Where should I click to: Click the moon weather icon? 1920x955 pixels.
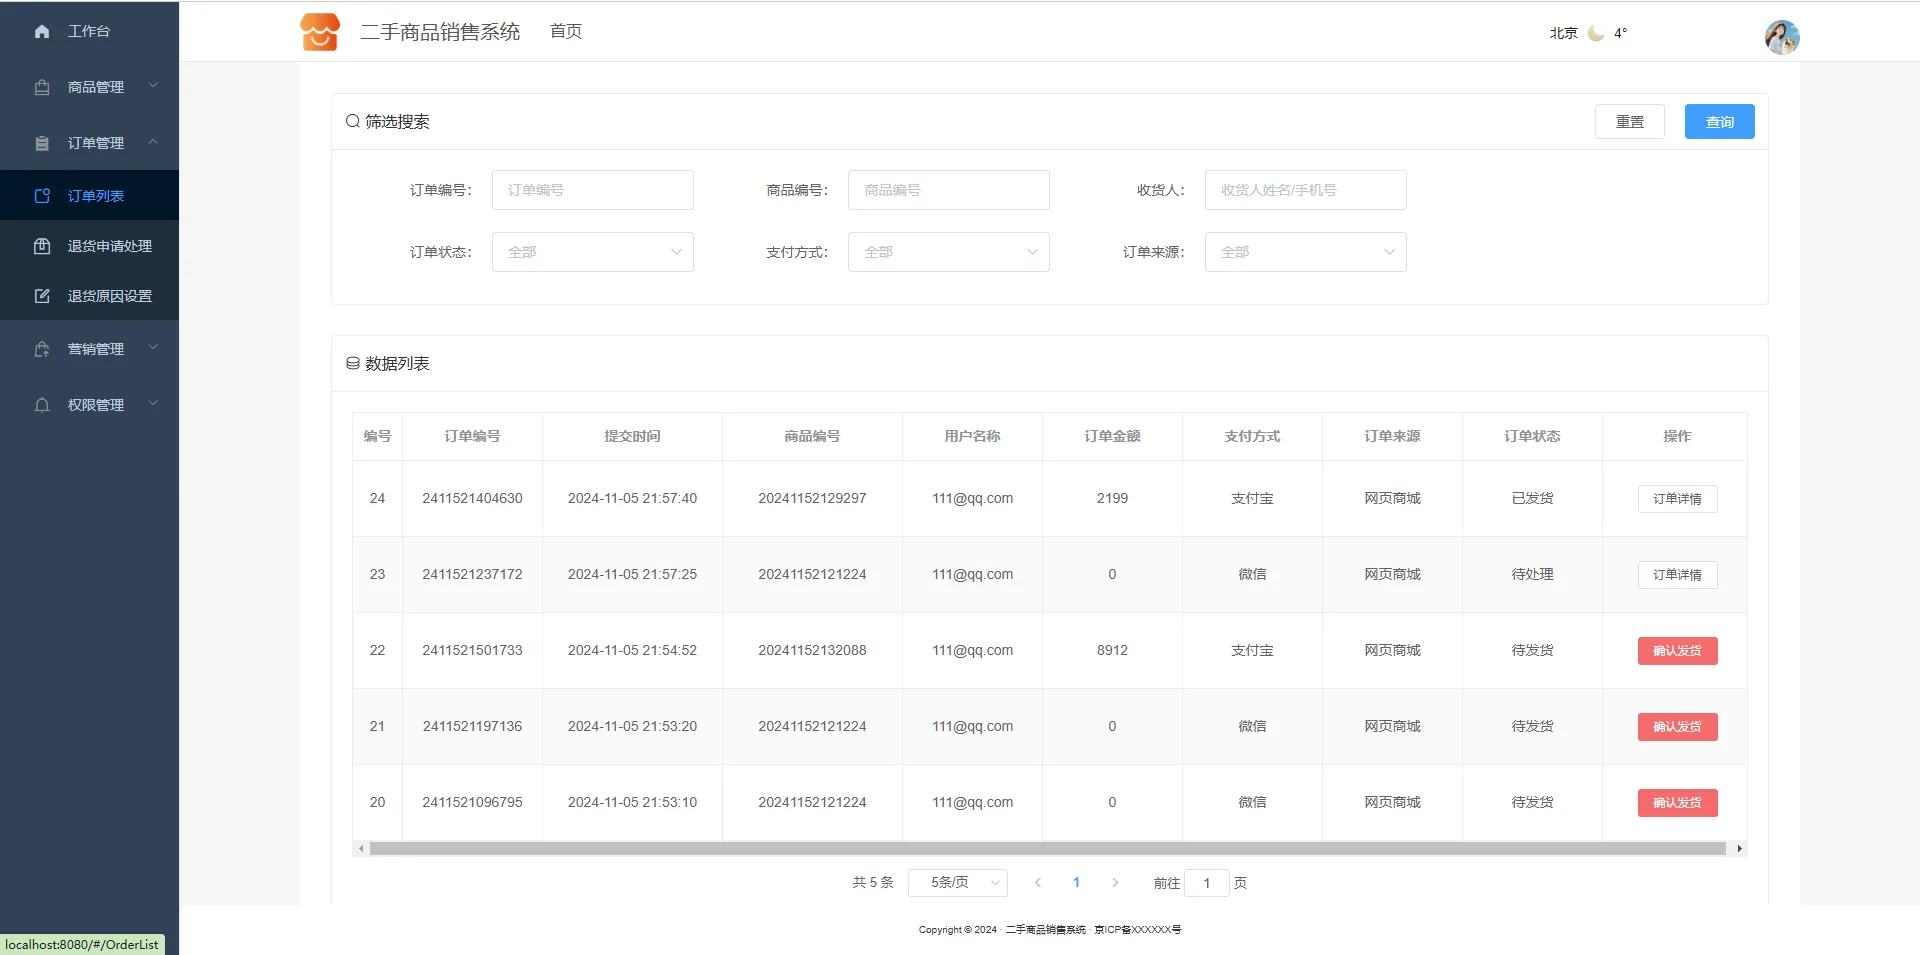[x=1596, y=33]
